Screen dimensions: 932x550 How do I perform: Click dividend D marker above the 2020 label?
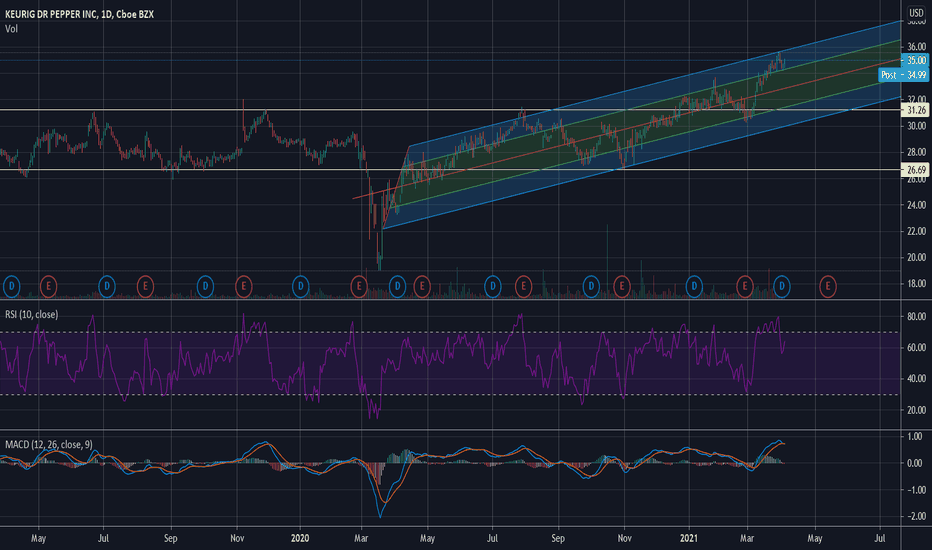[301, 287]
